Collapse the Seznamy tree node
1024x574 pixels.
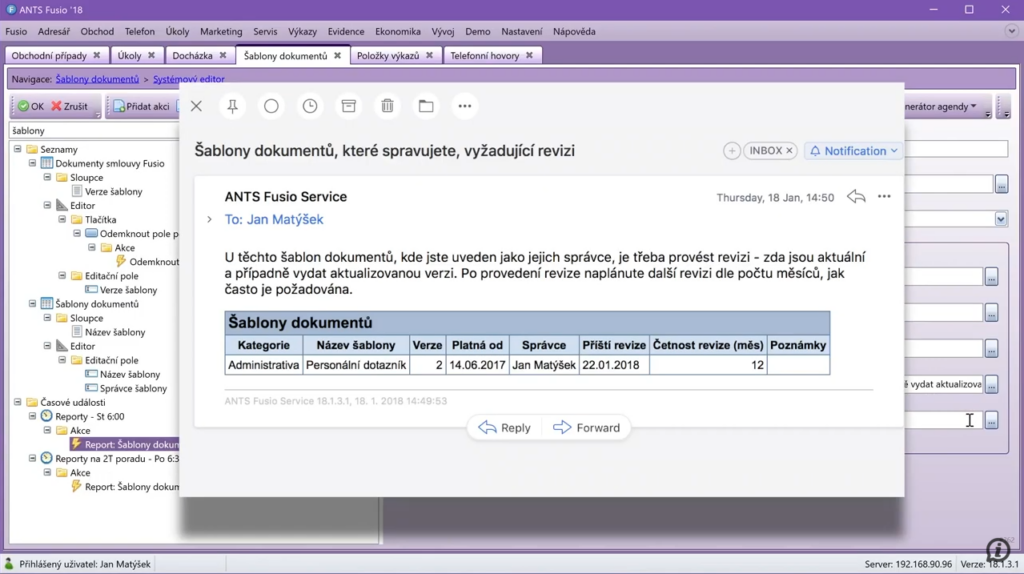click(x=18, y=149)
